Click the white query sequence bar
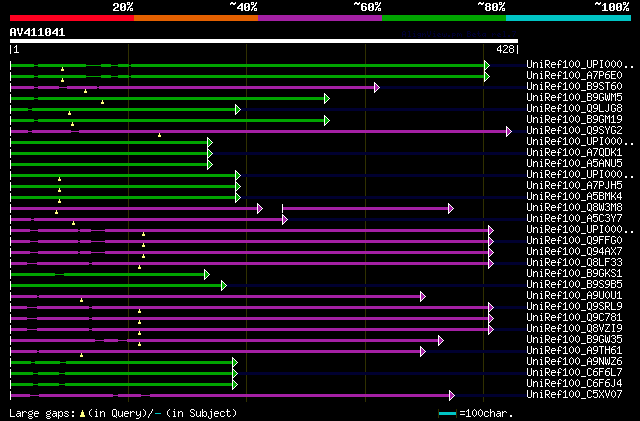 pyautogui.click(x=264, y=41)
